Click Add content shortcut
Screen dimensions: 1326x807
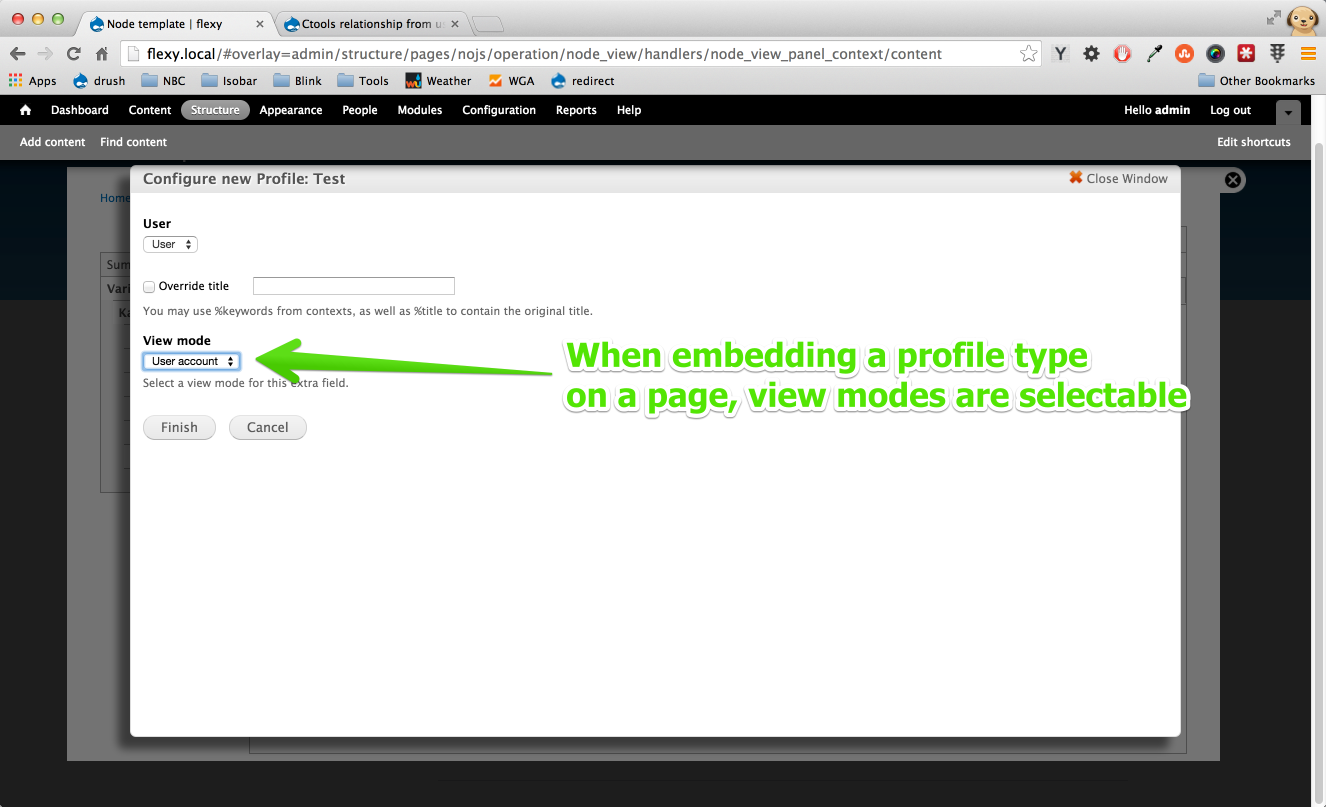53,142
